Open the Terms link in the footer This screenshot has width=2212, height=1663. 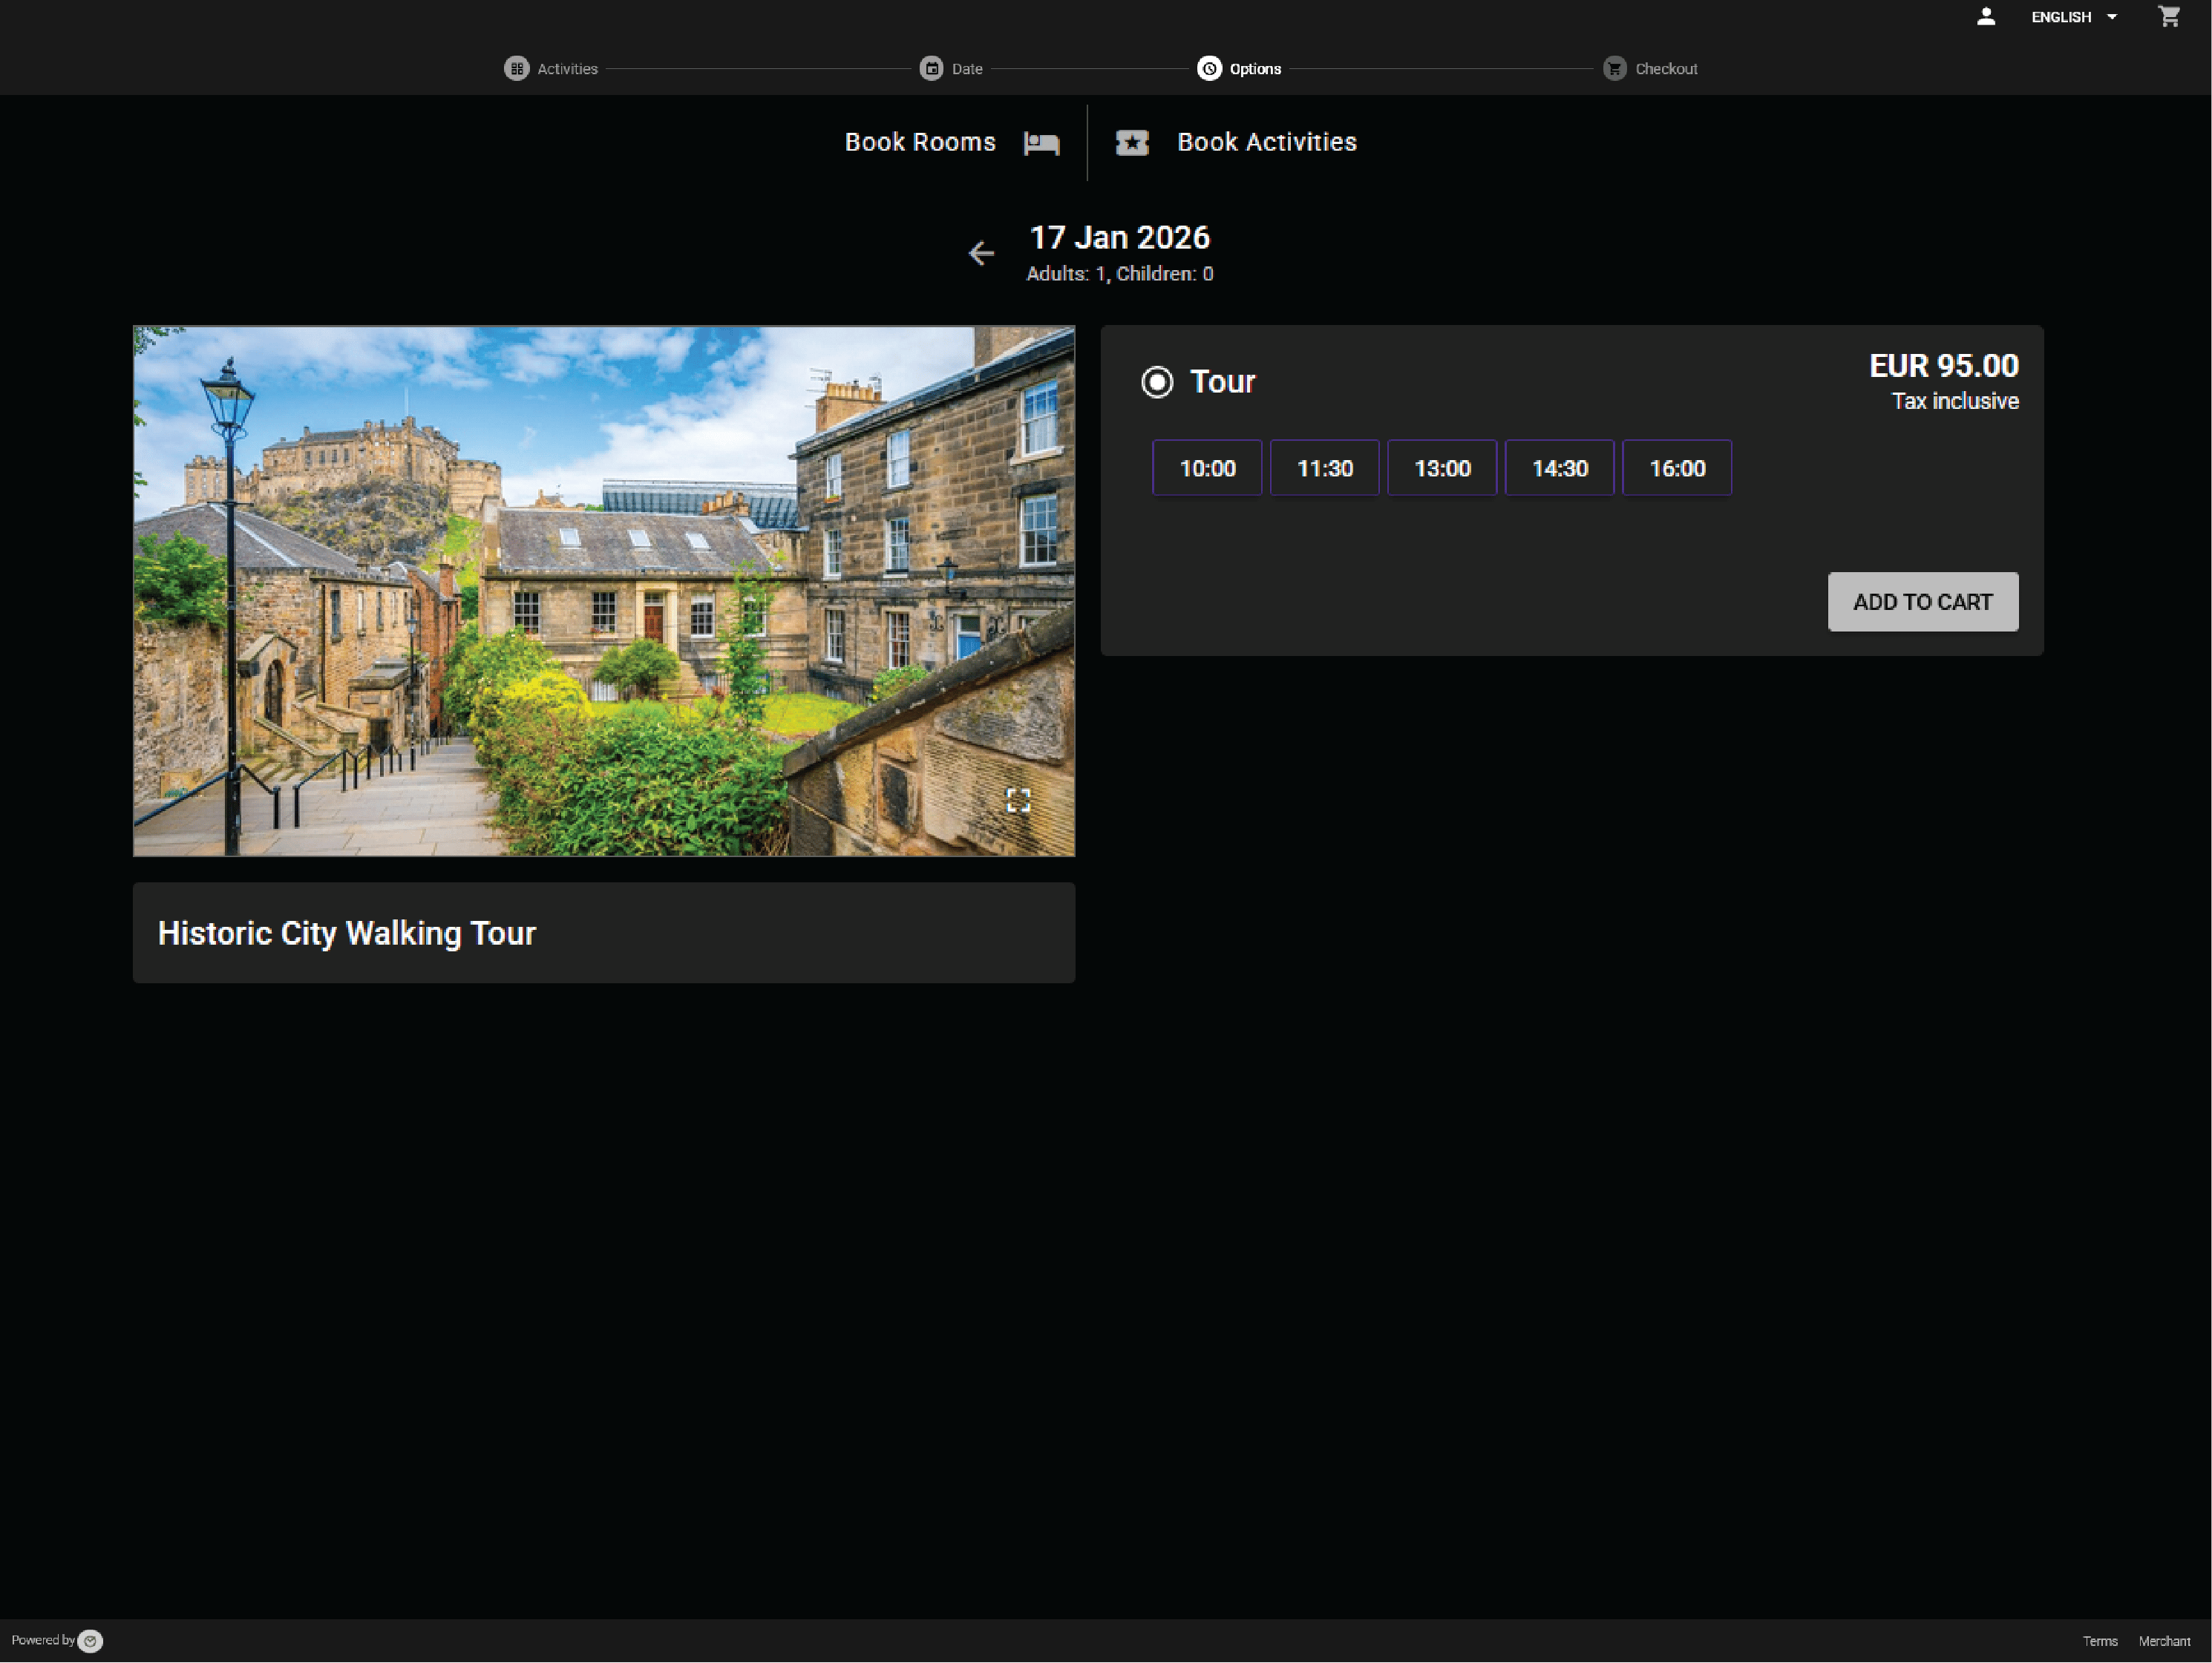(2099, 1641)
